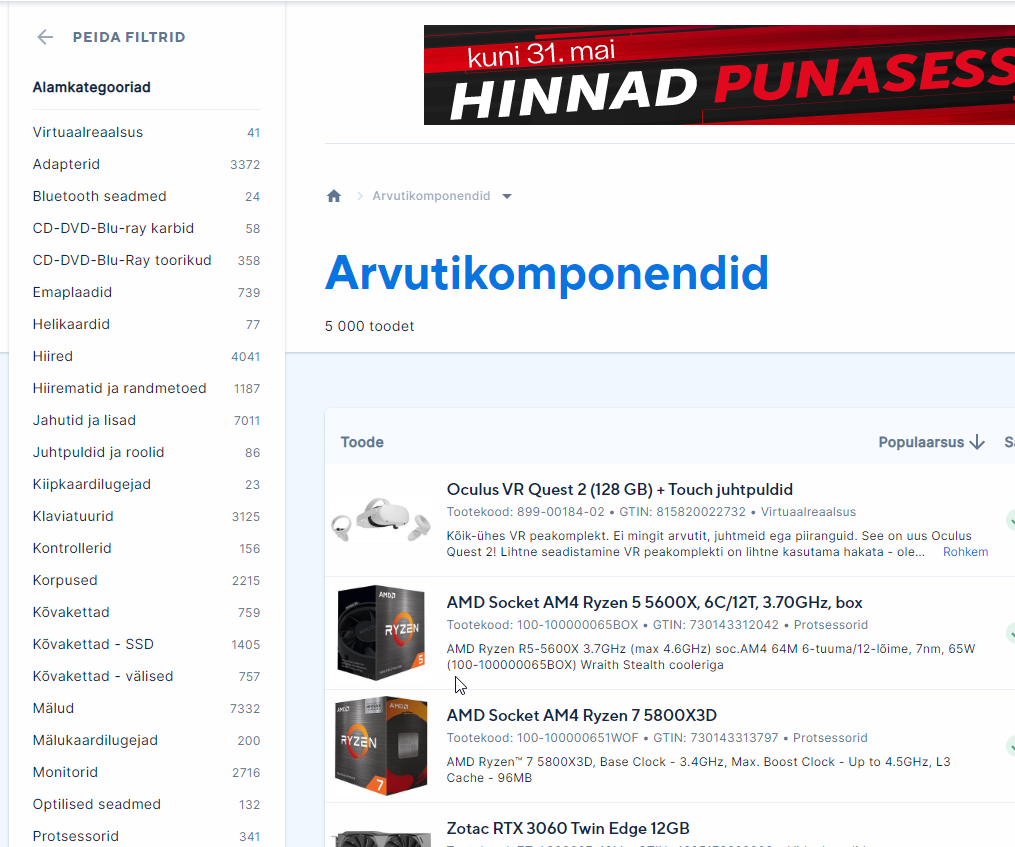Click the Toode column header

(362, 442)
